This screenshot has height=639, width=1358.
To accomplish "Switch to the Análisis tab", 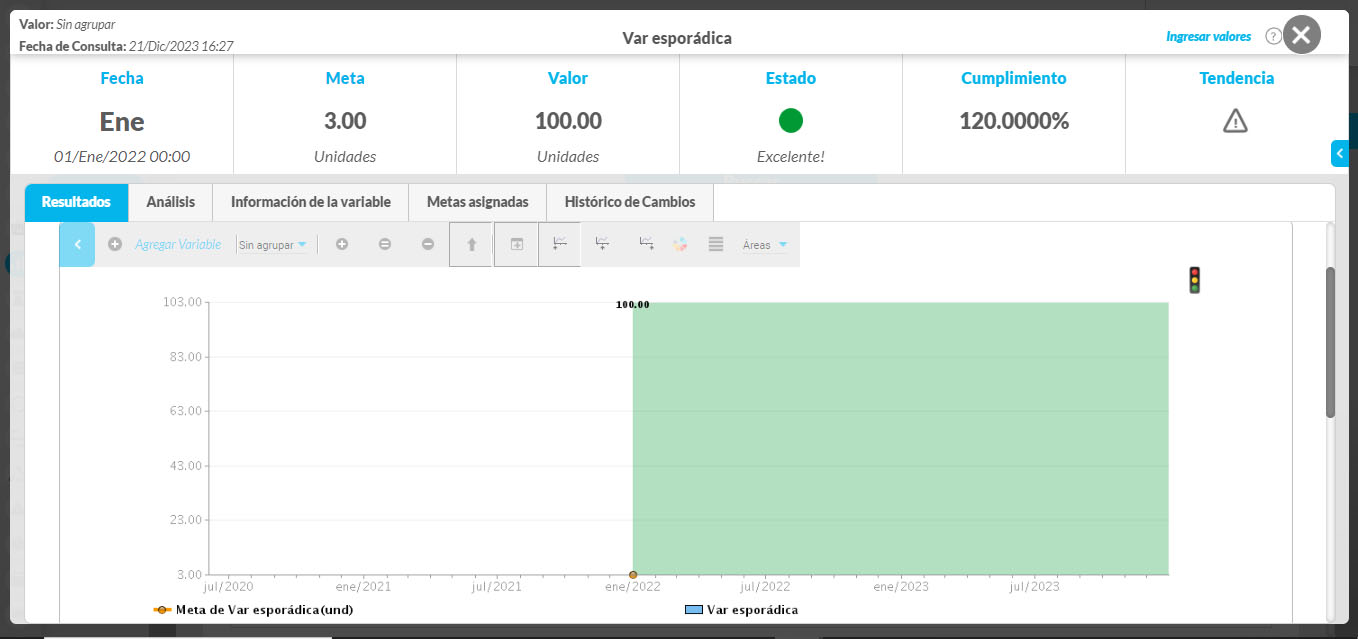I will (171, 202).
